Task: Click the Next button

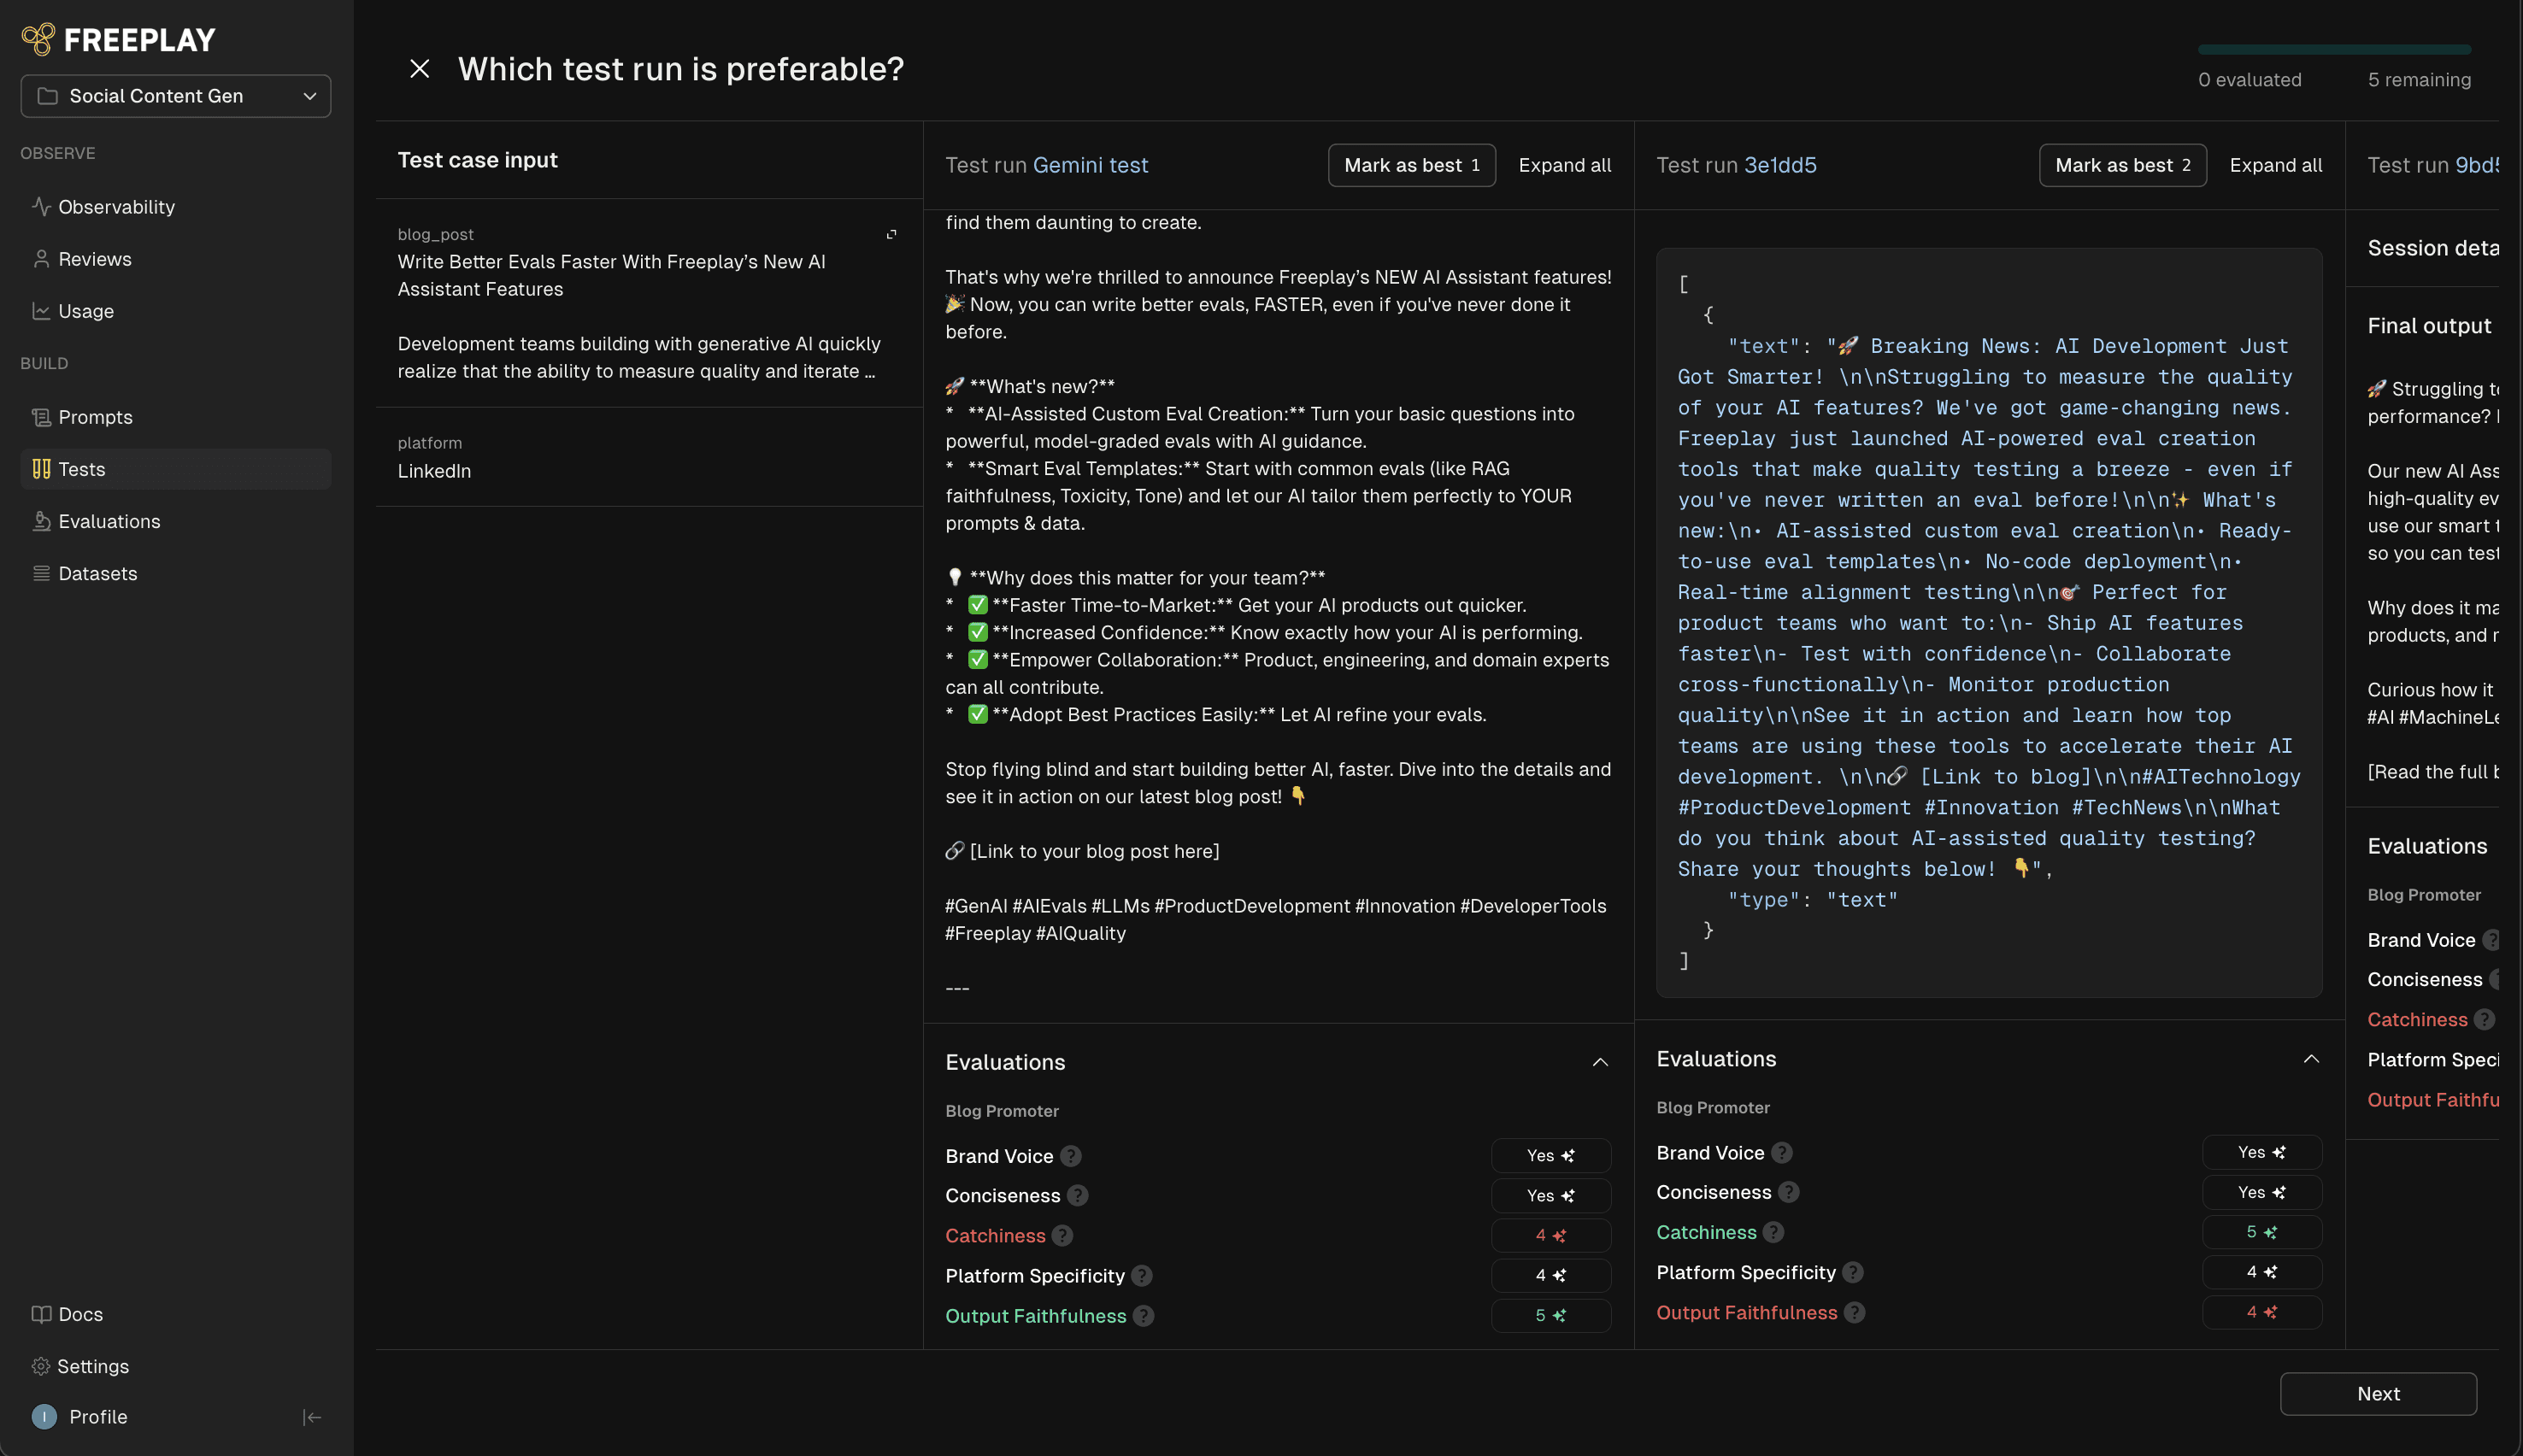Action: tap(2378, 1394)
